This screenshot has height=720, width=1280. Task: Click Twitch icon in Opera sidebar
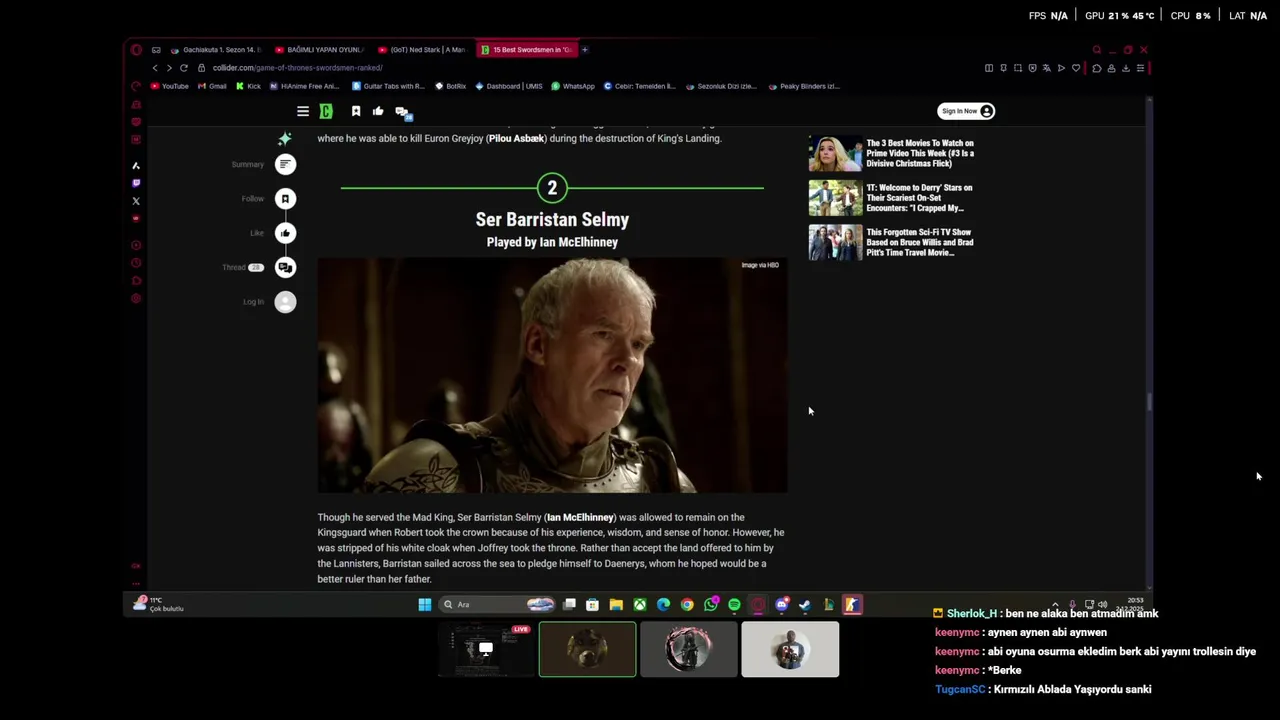click(136, 183)
